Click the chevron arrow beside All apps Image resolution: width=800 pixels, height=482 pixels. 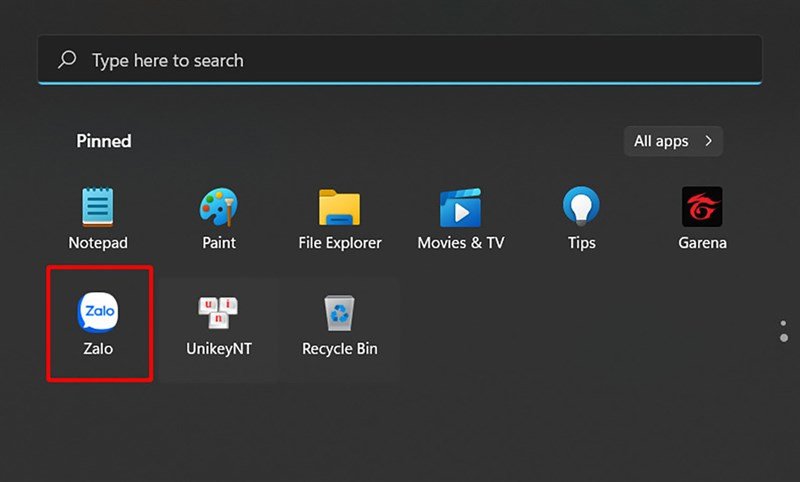(x=708, y=141)
